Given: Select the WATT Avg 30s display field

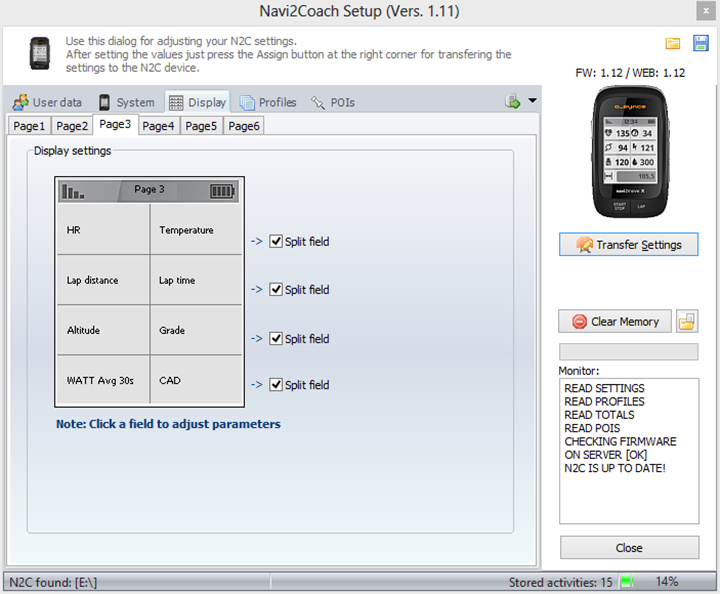Looking at the screenshot, I should tap(103, 380).
